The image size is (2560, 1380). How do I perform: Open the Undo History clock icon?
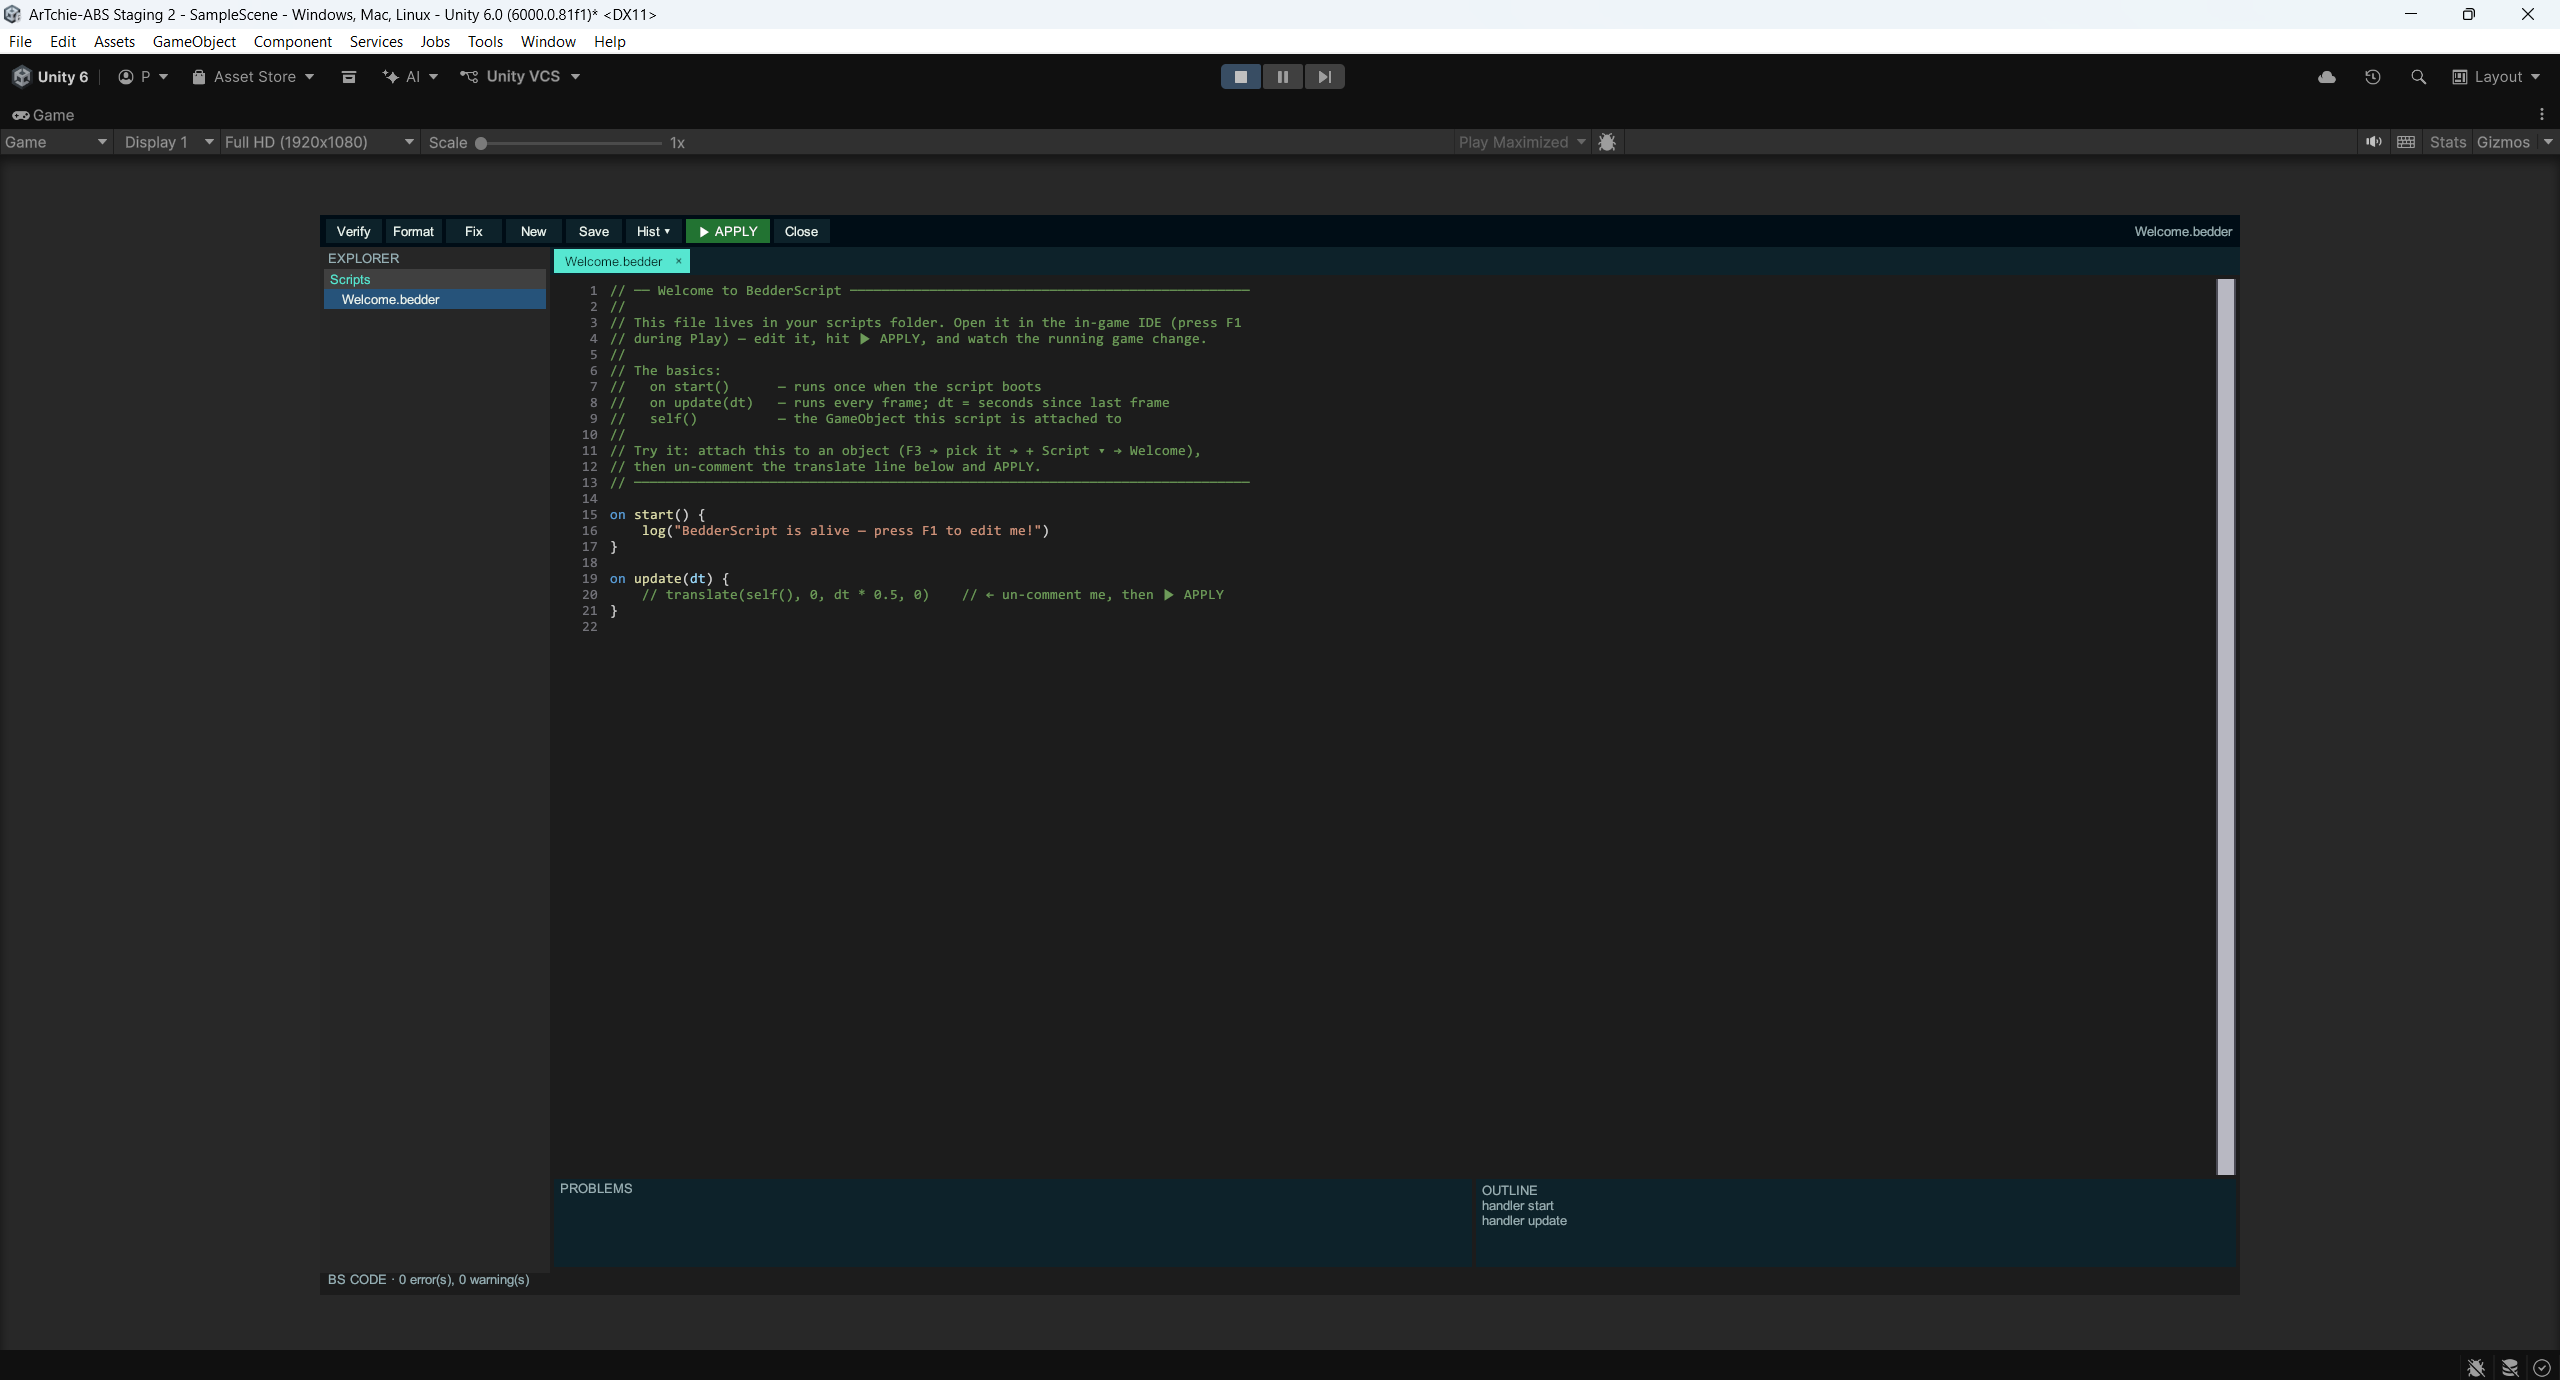[2372, 77]
